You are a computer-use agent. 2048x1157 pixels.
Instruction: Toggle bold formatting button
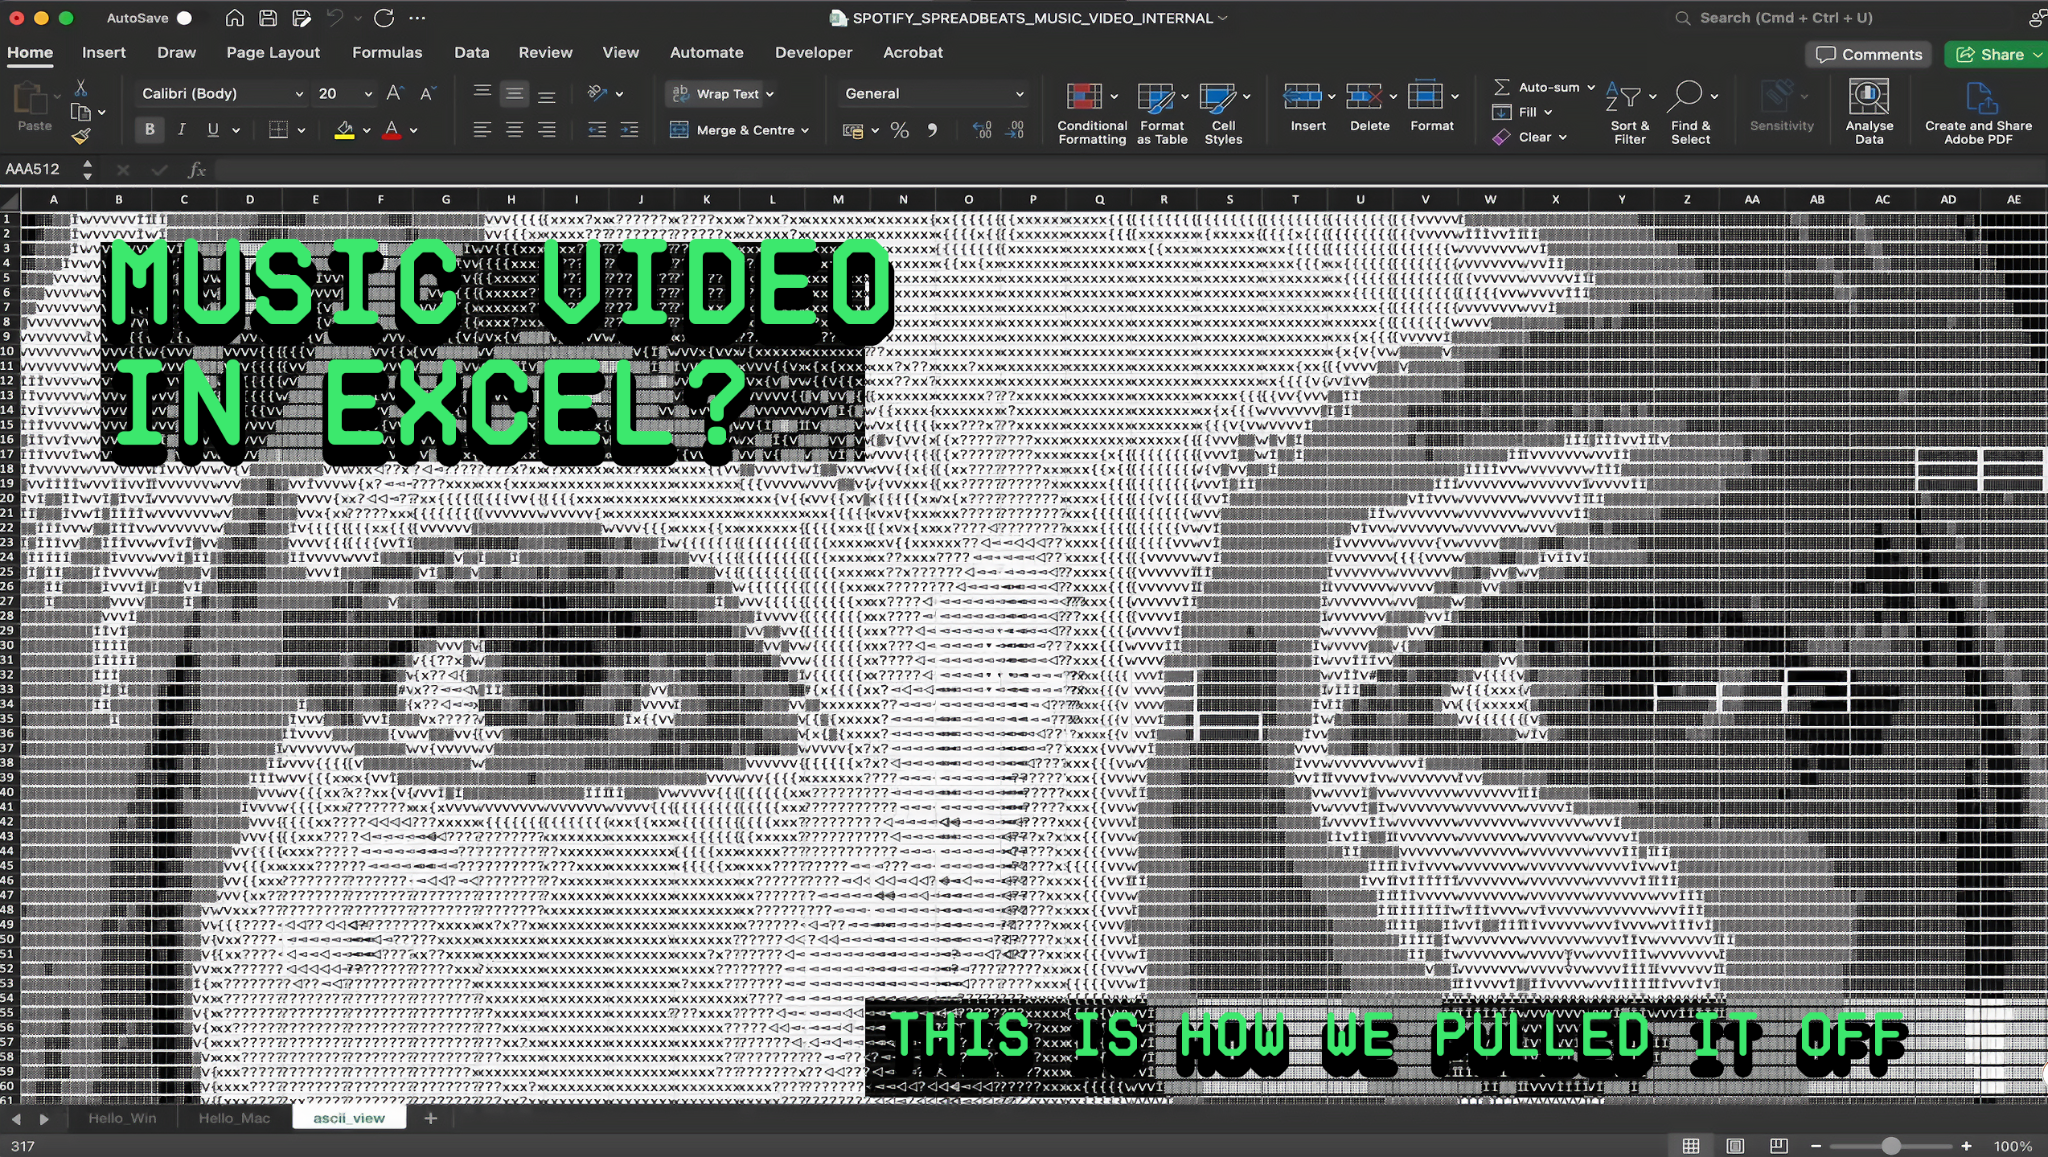tap(149, 129)
